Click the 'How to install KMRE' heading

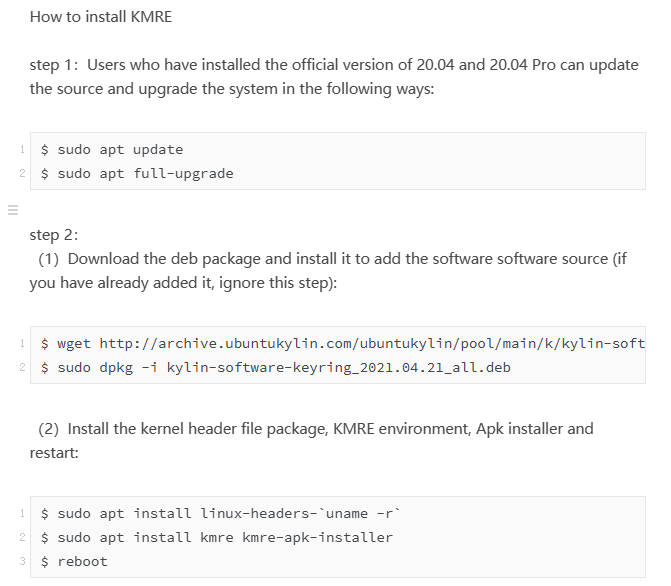point(101,17)
